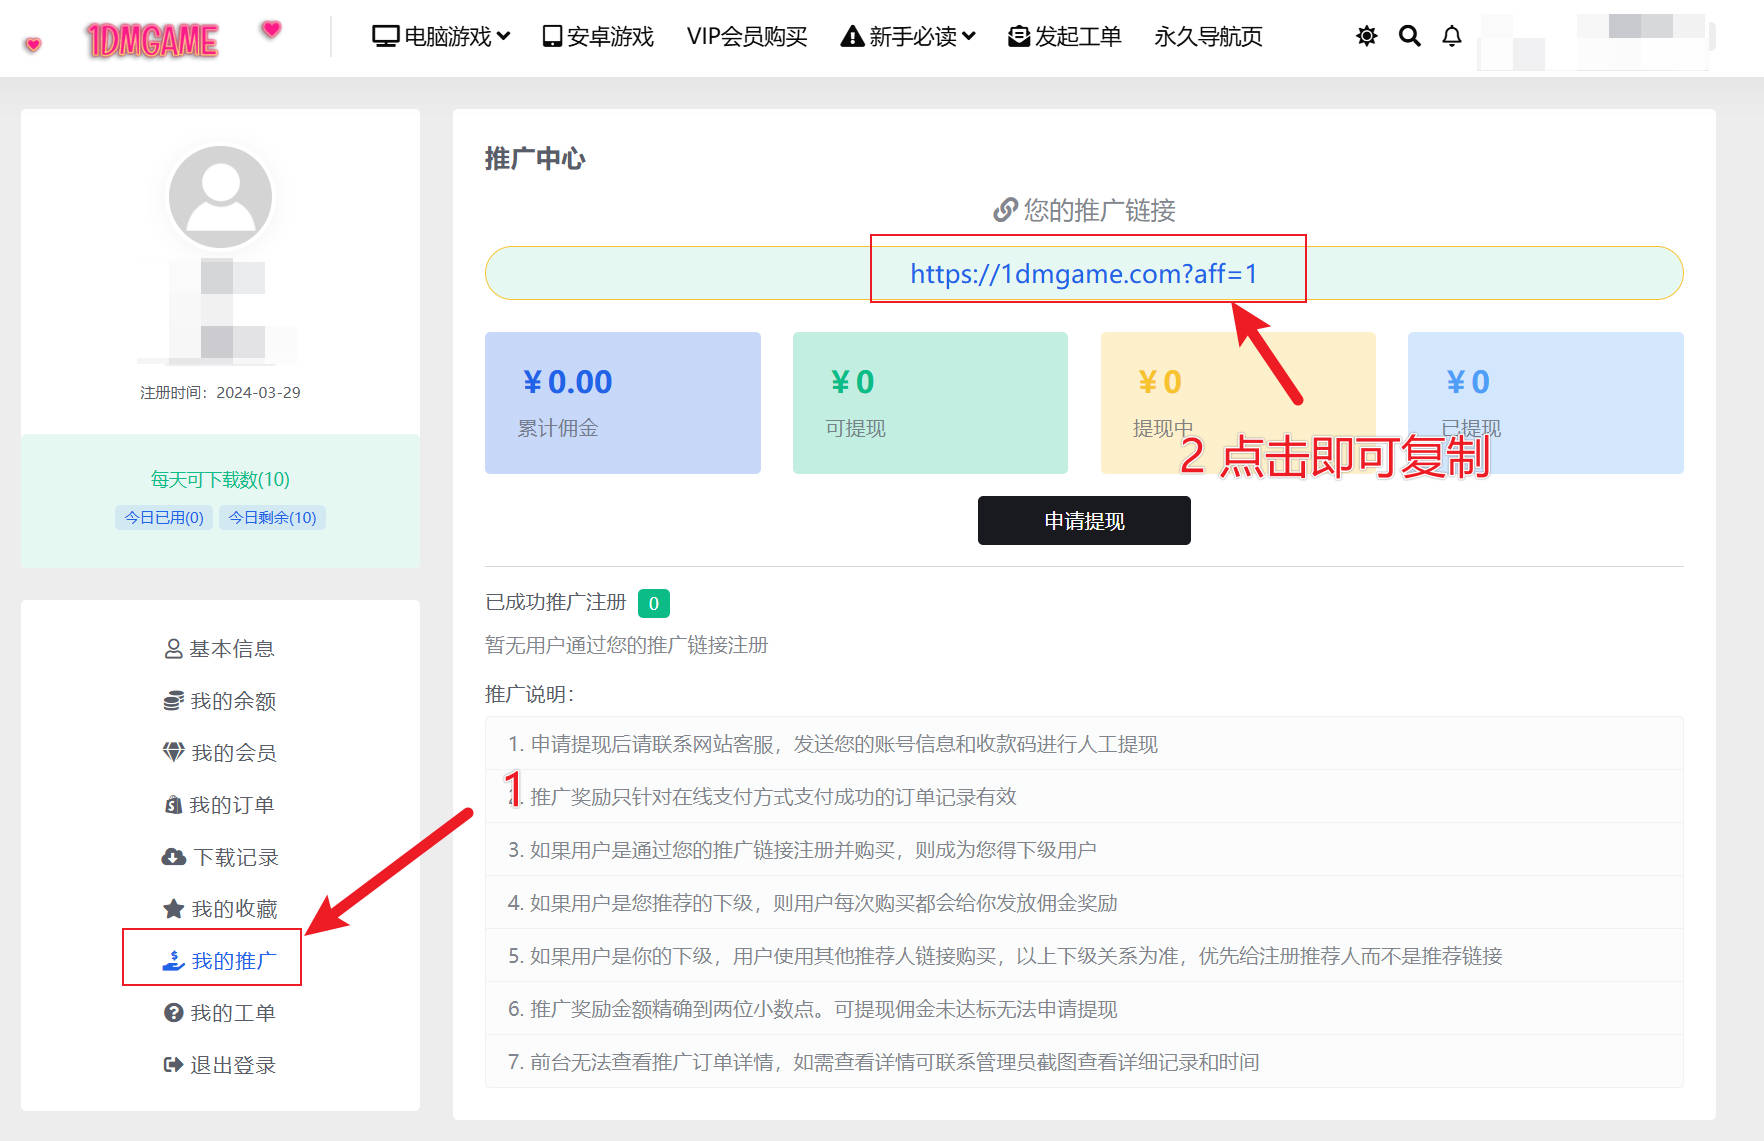Expand the 电脑游戏 dropdown menu
Image resolution: width=1764 pixels, height=1141 pixels.
(441, 37)
